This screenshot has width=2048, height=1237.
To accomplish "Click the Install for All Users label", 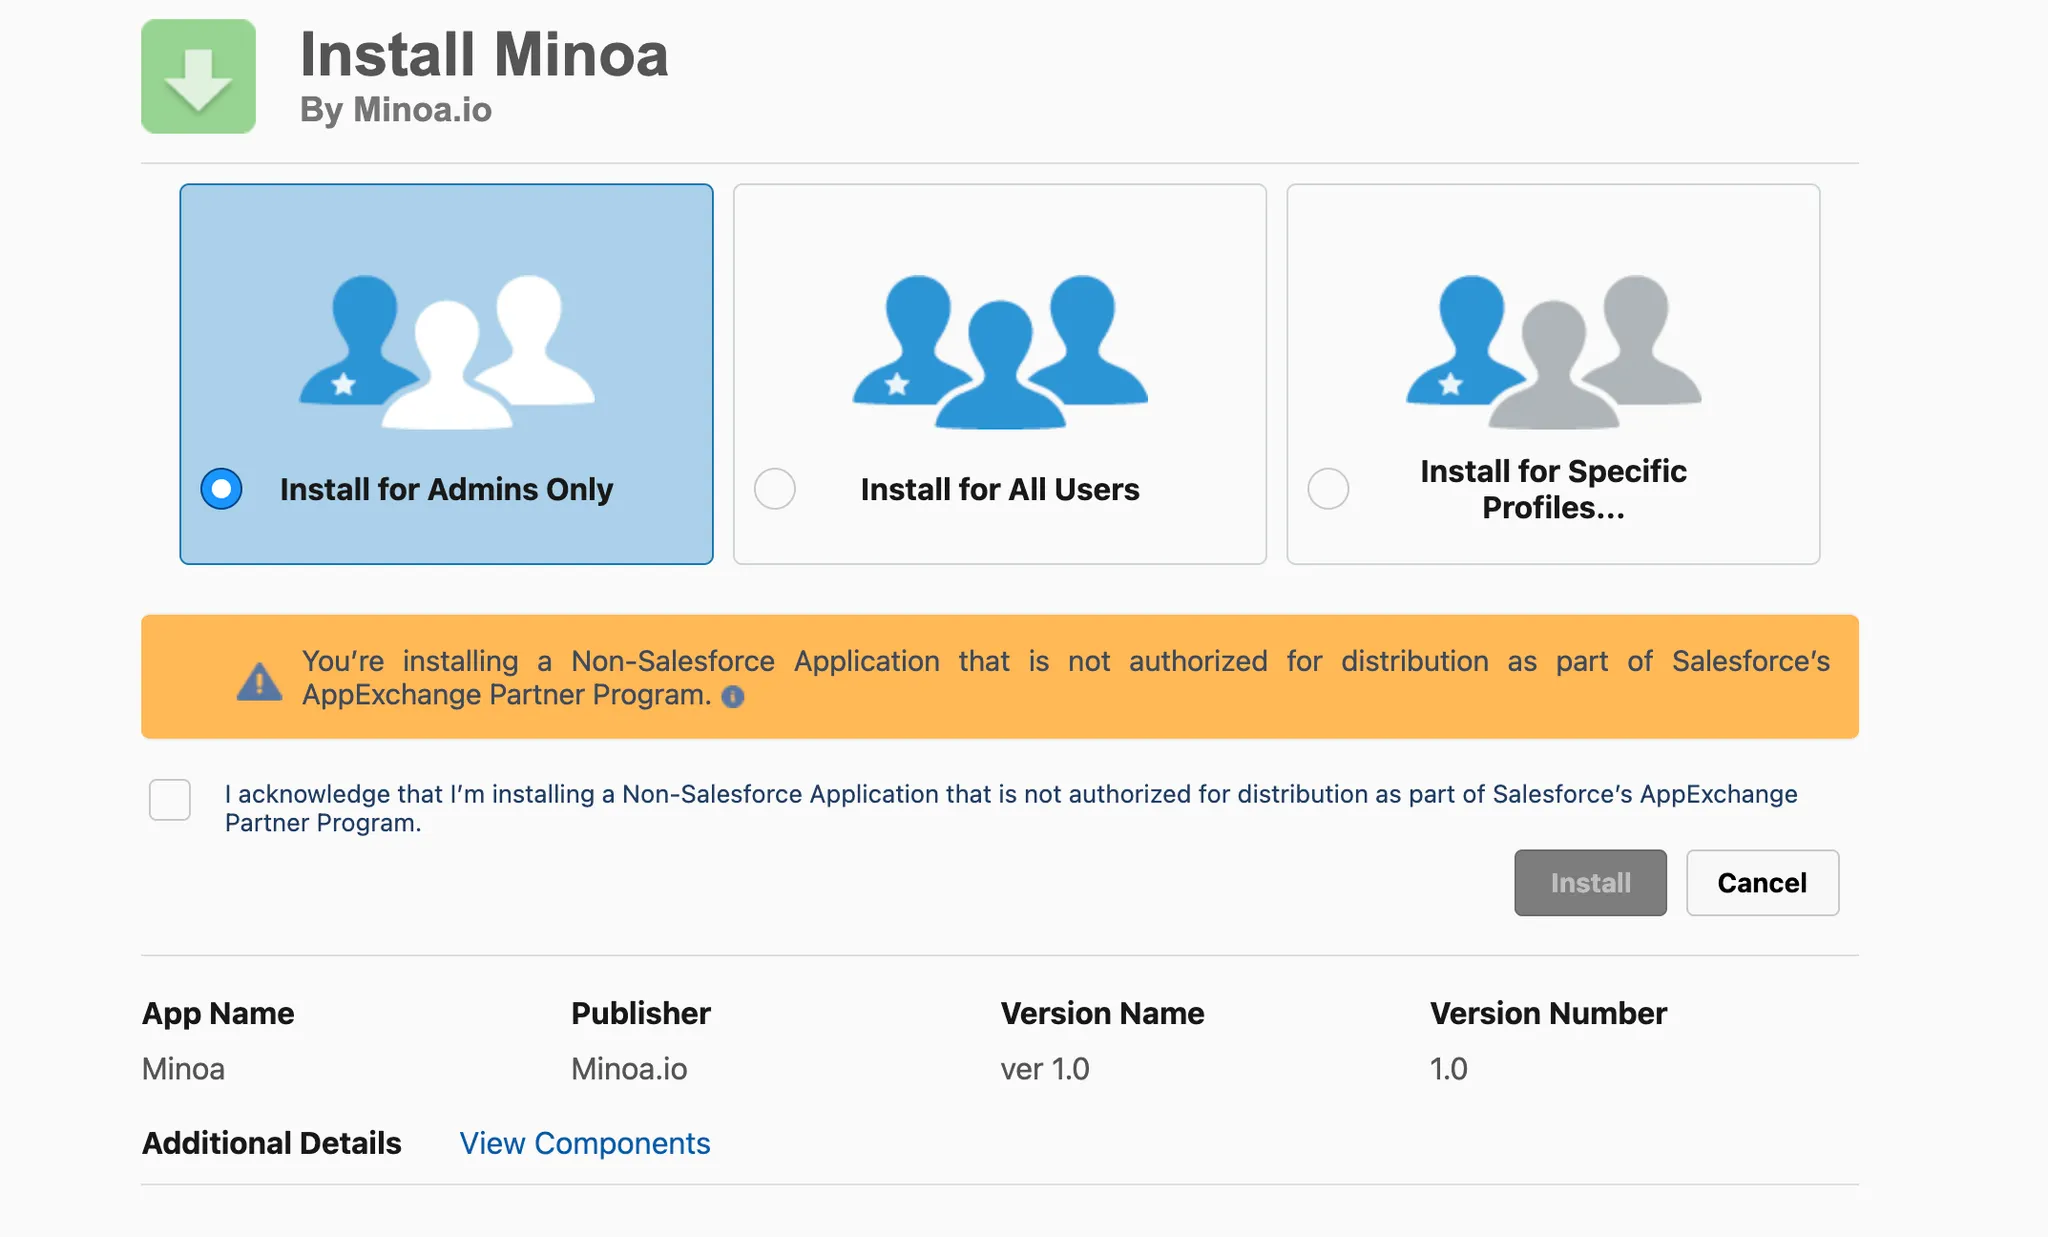I will tap(999, 489).
